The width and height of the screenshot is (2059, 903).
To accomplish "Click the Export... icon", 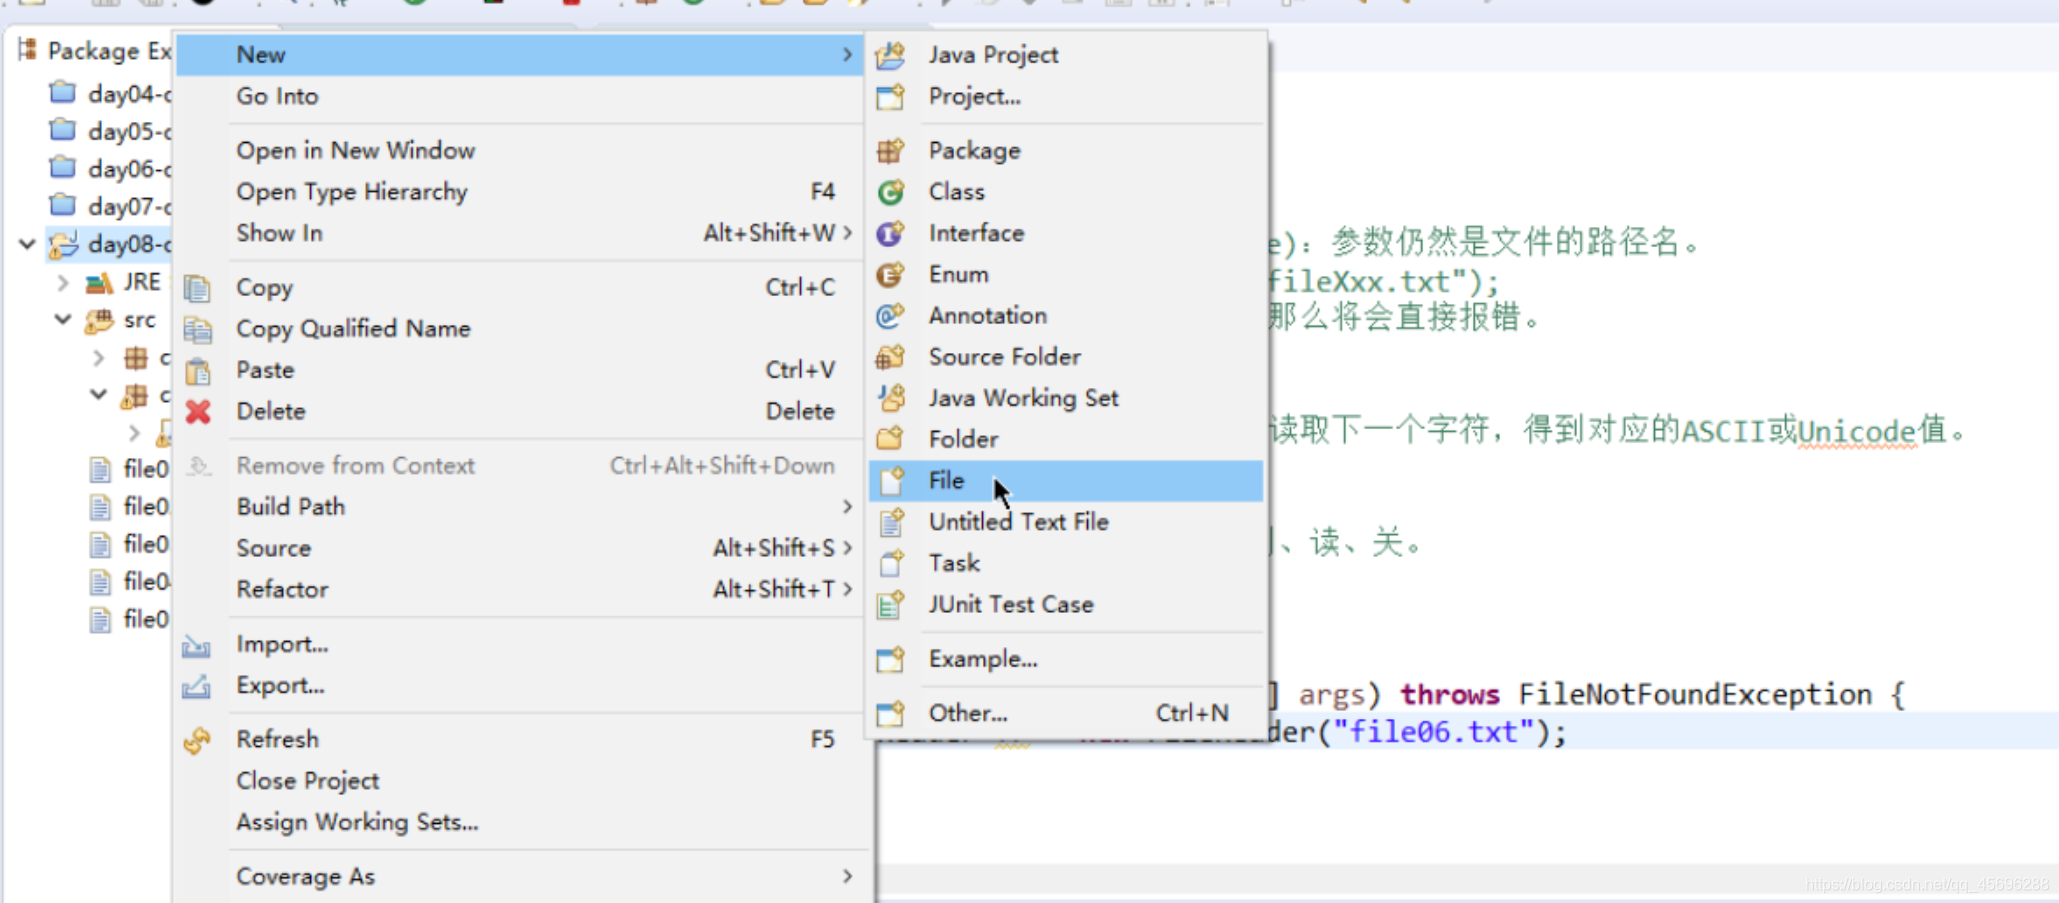I will (196, 687).
